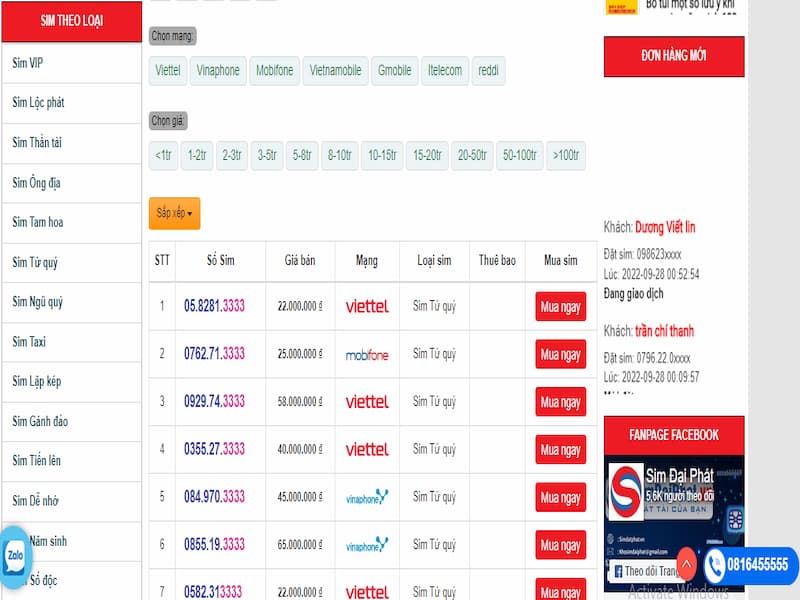Click Mua ngay for 084.970.3333

coord(560,497)
